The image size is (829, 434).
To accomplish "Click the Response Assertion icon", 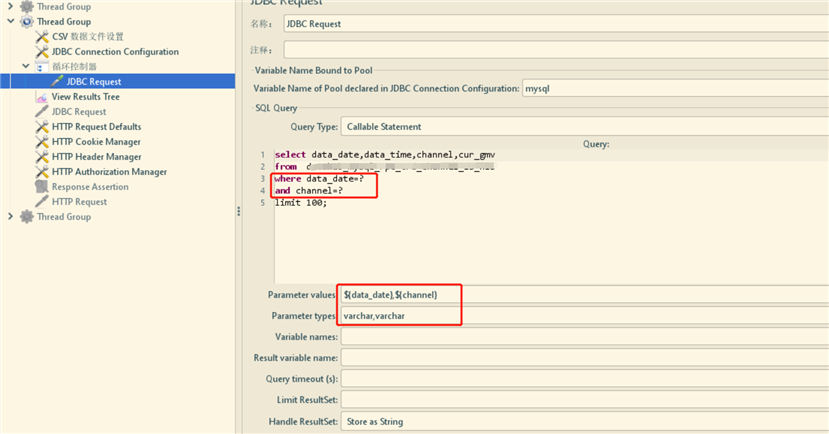I will tap(42, 187).
